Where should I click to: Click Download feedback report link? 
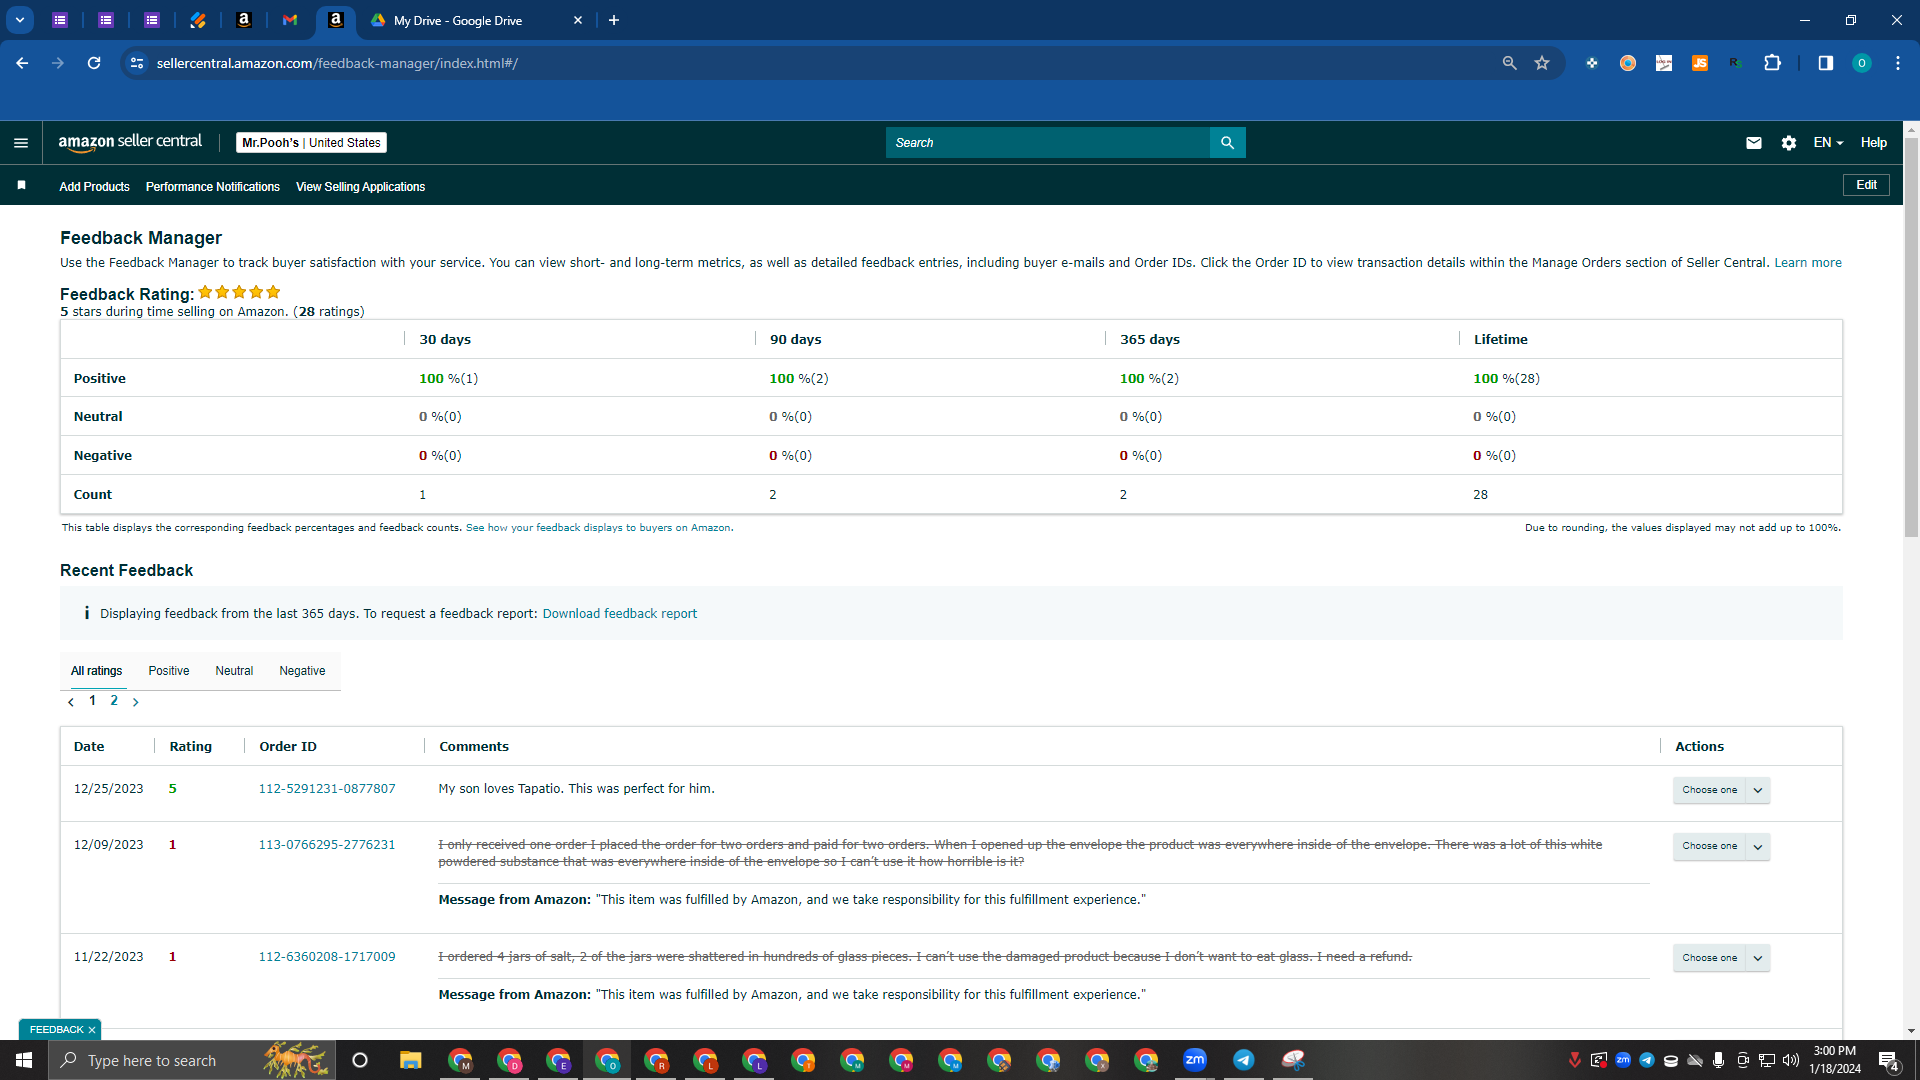[x=620, y=614]
